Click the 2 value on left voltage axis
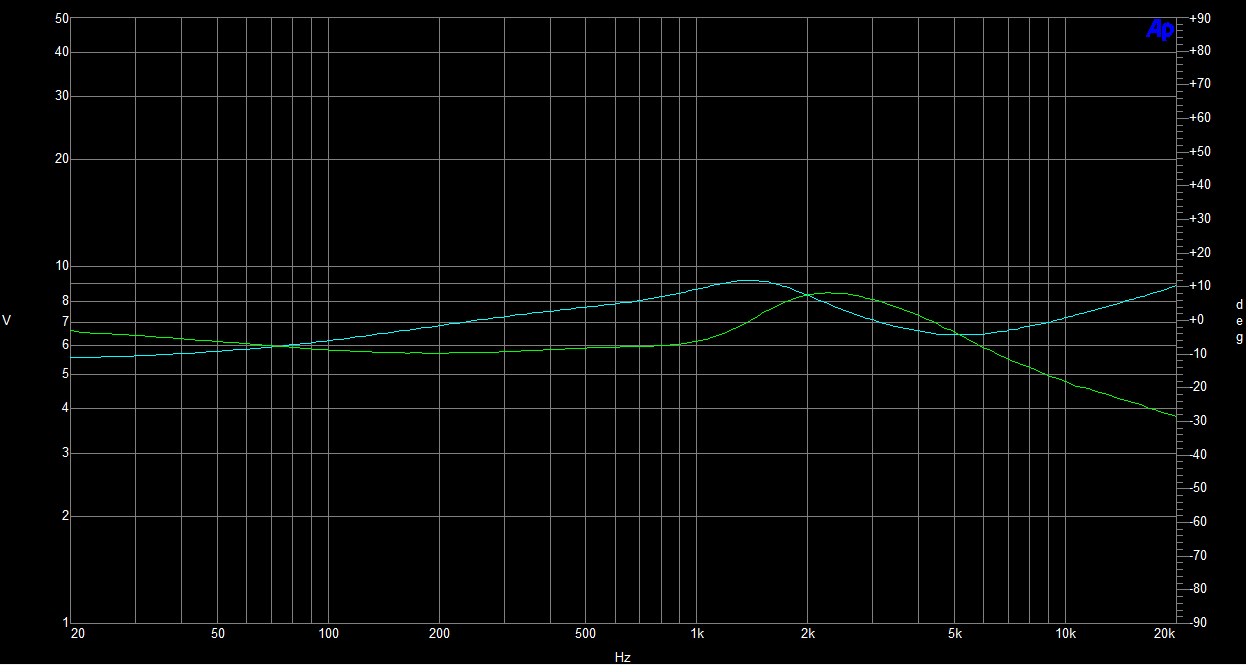 click(x=65, y=515)
